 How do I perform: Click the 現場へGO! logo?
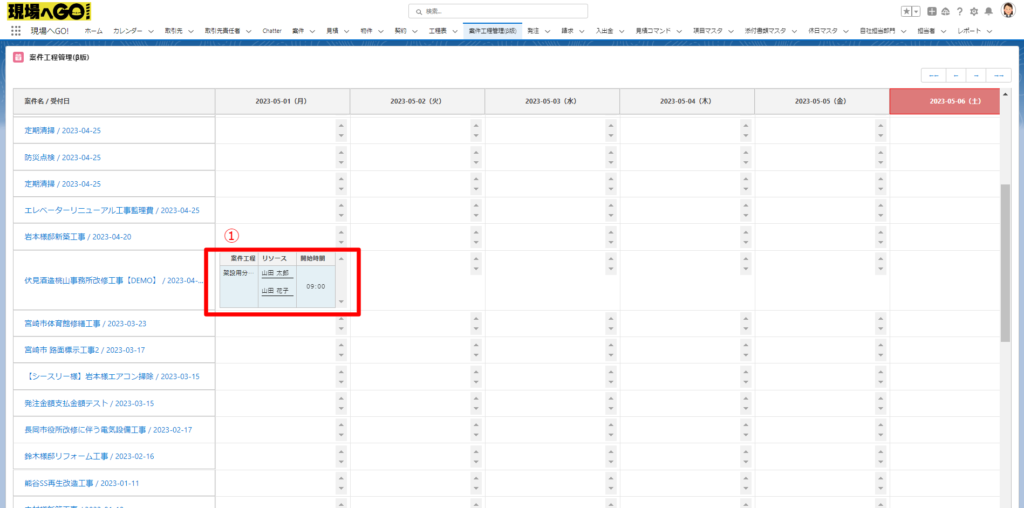(x=50, y=11)
